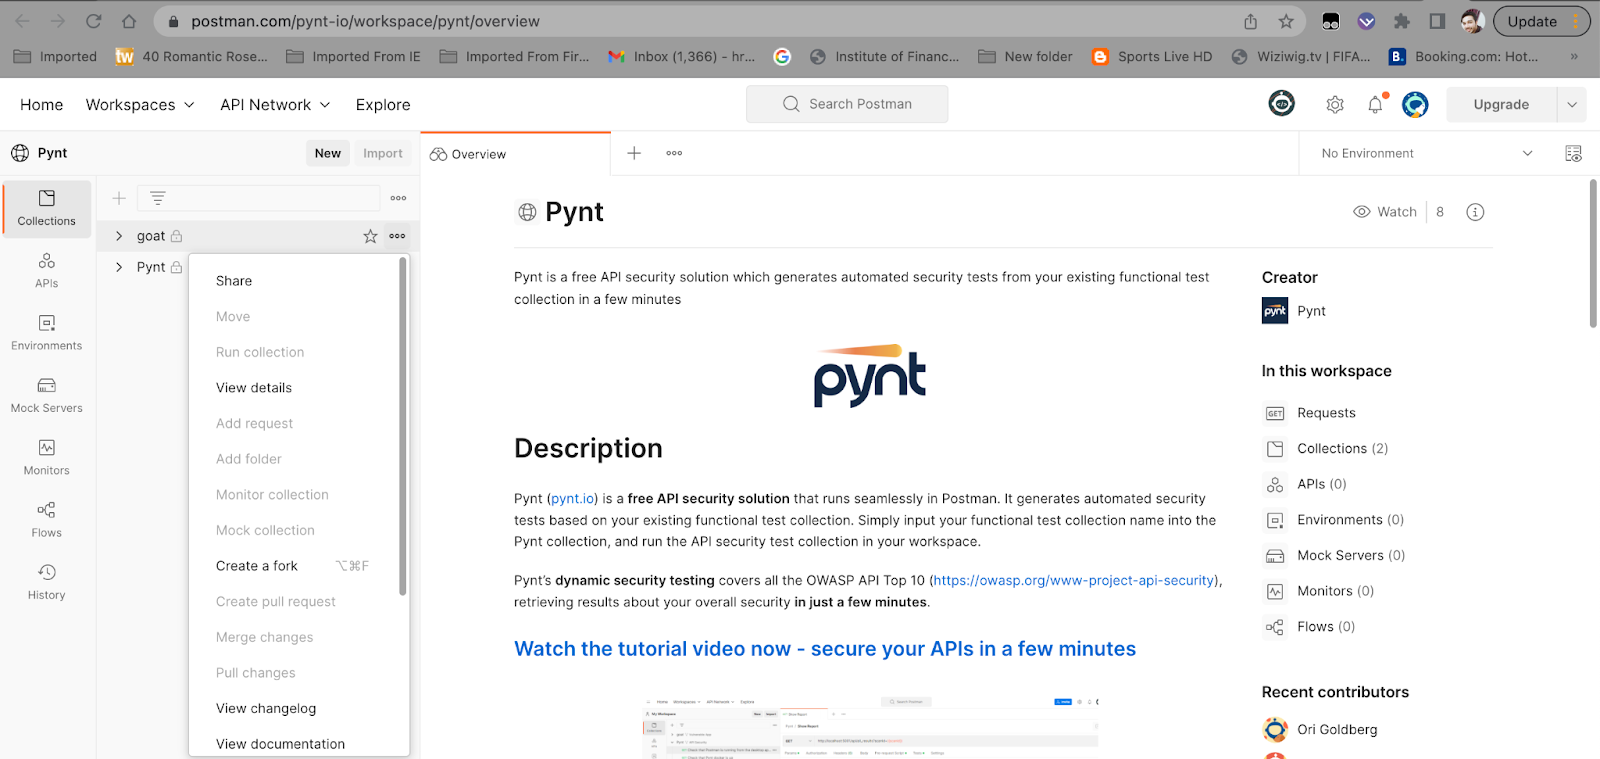Viewport: 1600px width, 759px height.
Task: Choose Create a fork menu item
Action: (294, 566)
